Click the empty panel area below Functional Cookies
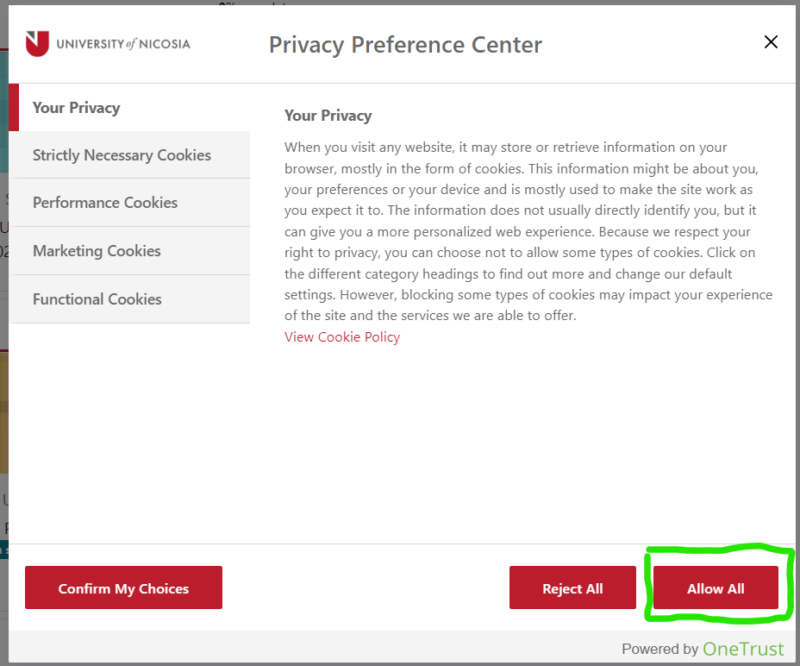The image size is (800, 666). click(130, 430)
